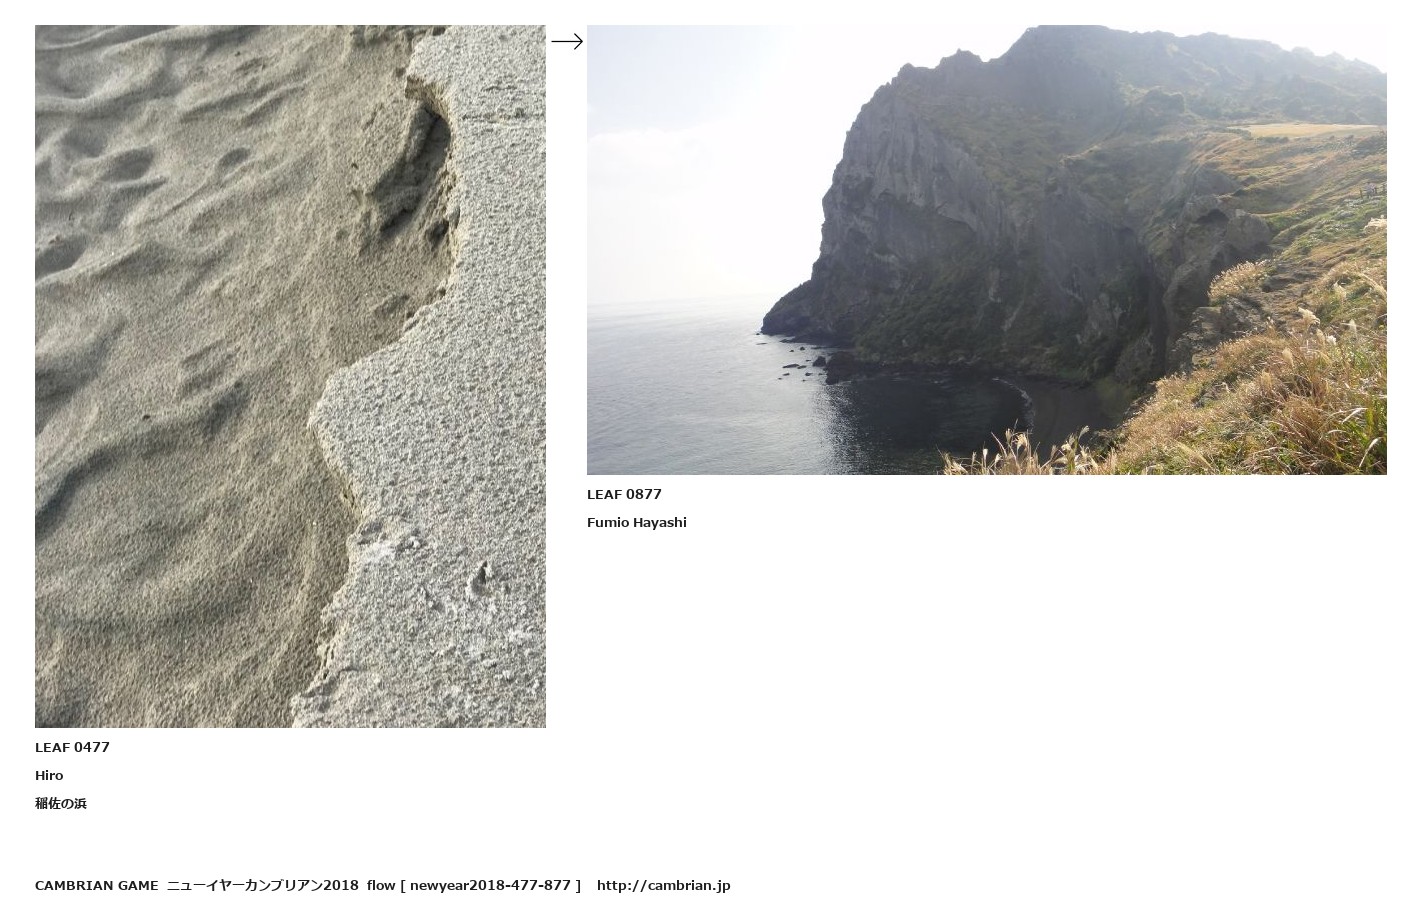Click the arrow icon between the photos
The height and width of the screenshot is (910, 1422).
click(x=567, y=41)
